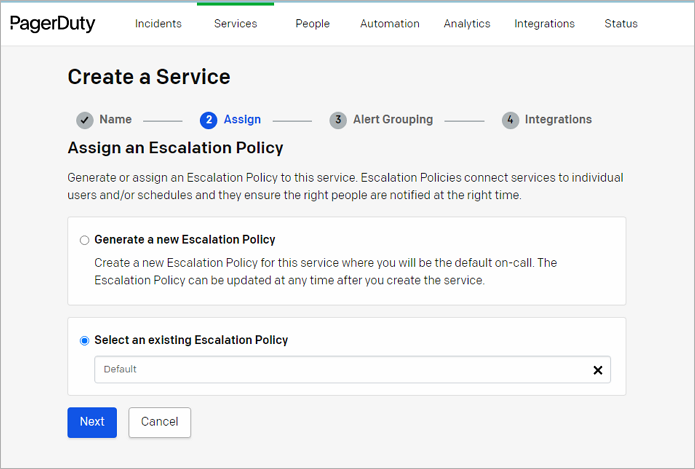Screen dimensions: 695x469
Task: Open the Analytics menu
Action: 467,24
